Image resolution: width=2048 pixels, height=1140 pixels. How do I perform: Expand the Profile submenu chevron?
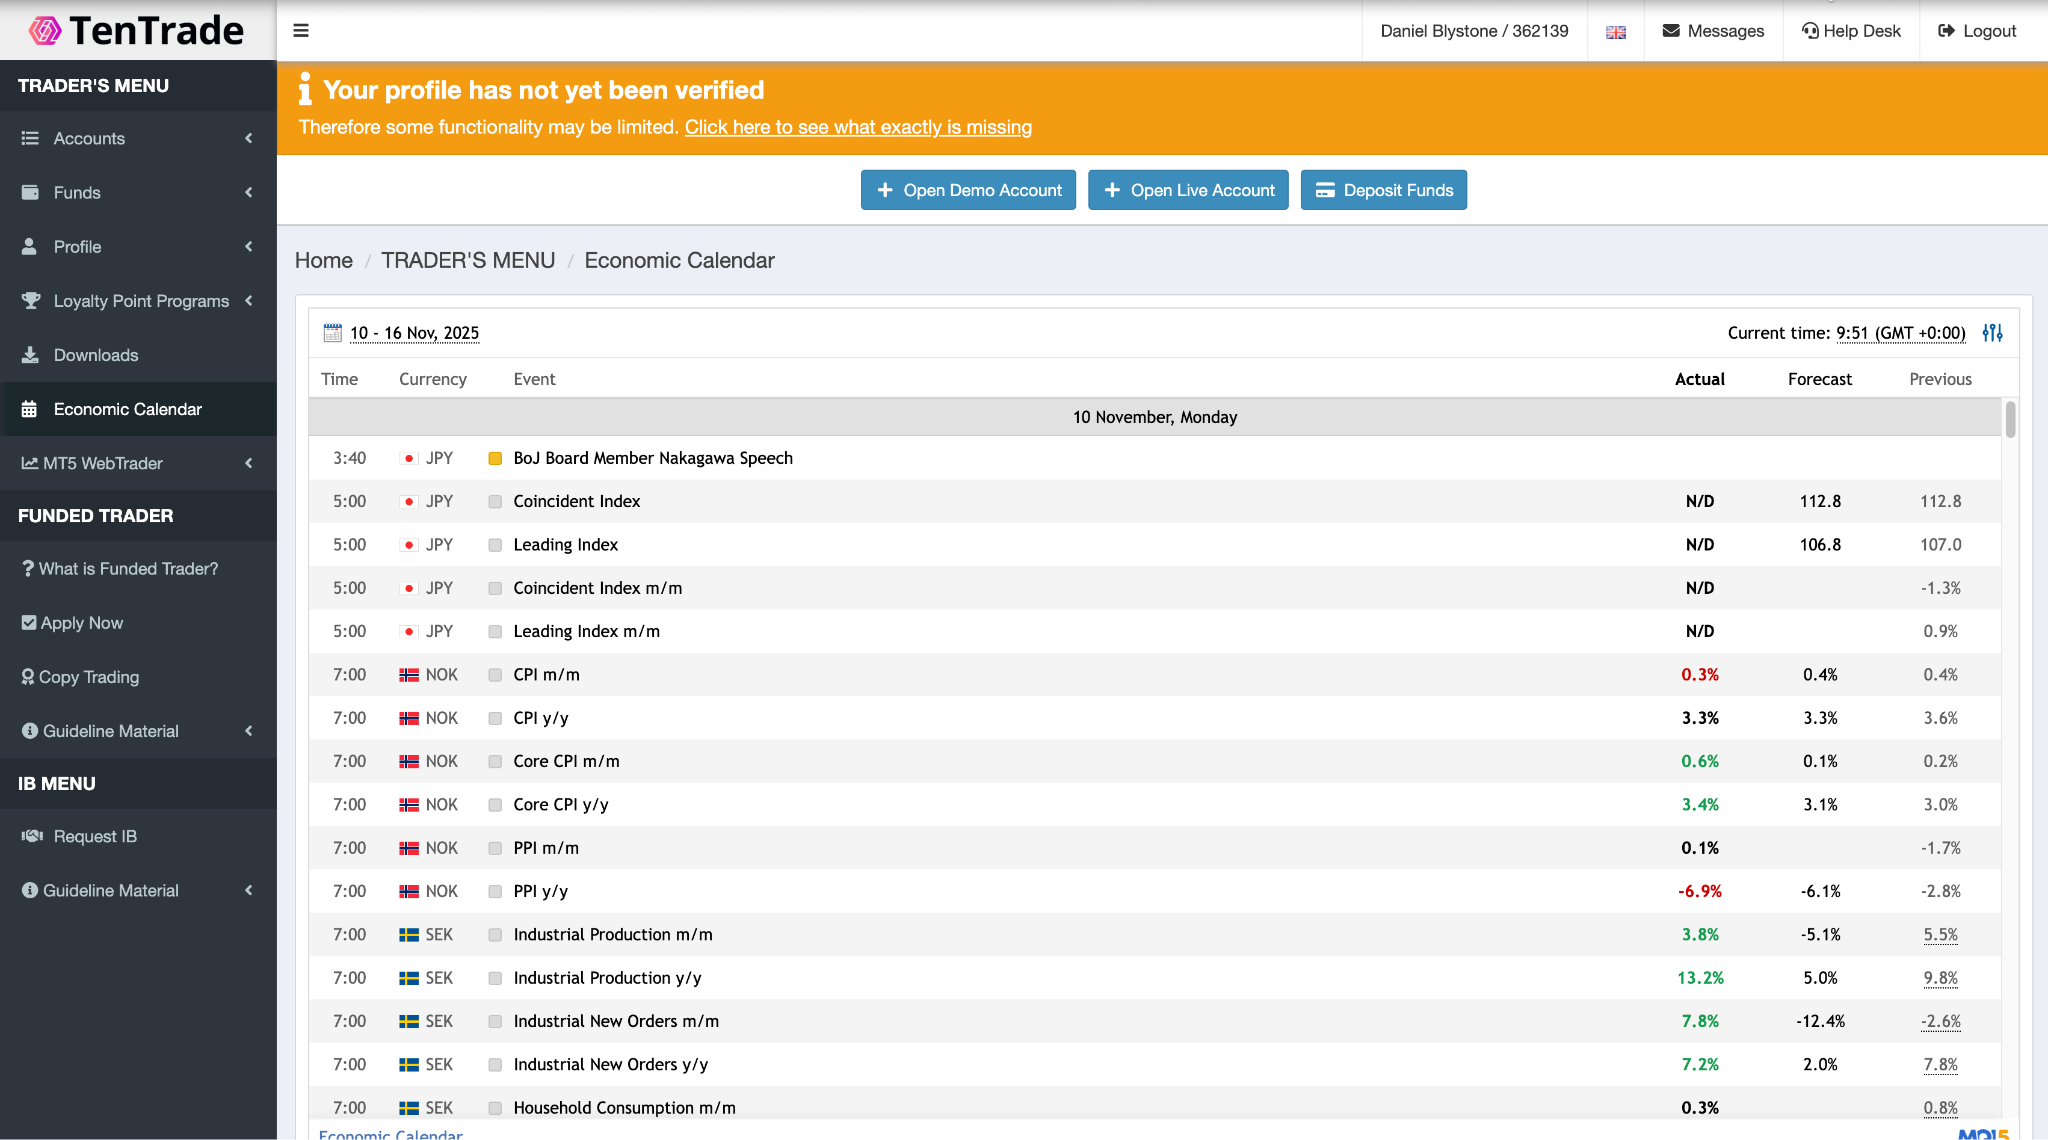tap(248, 246)
